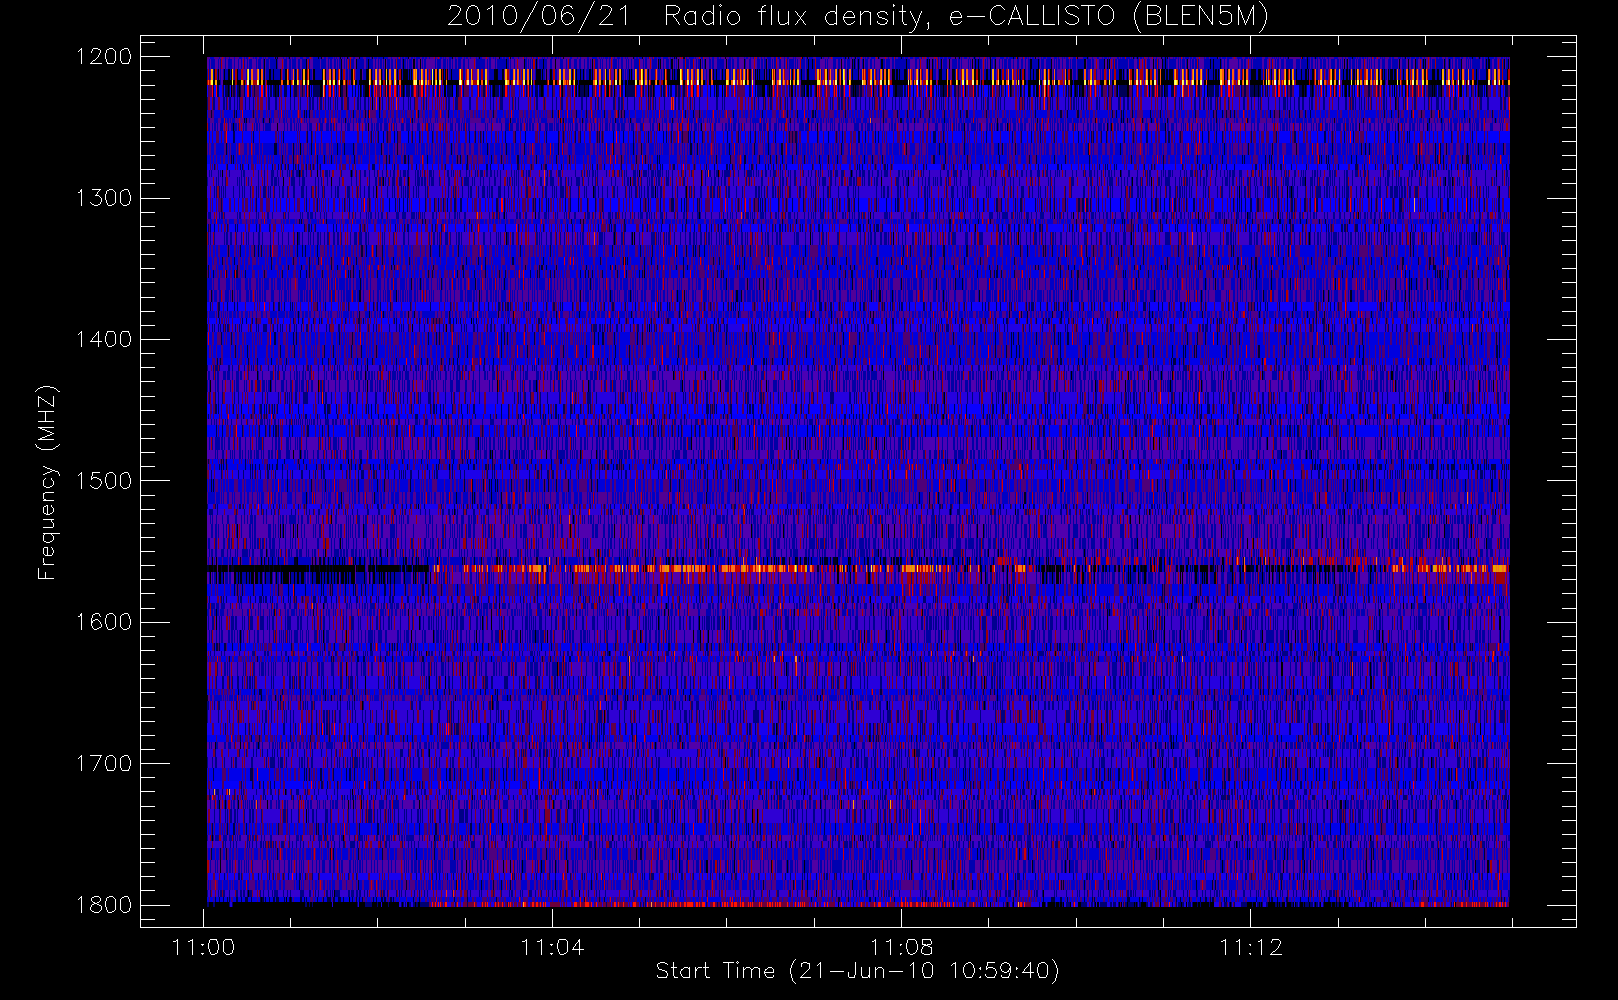This screenshot has height=1000, width=1618.
Task: Click the bright interference band near 1560 MHz
Action: point(858,570)
